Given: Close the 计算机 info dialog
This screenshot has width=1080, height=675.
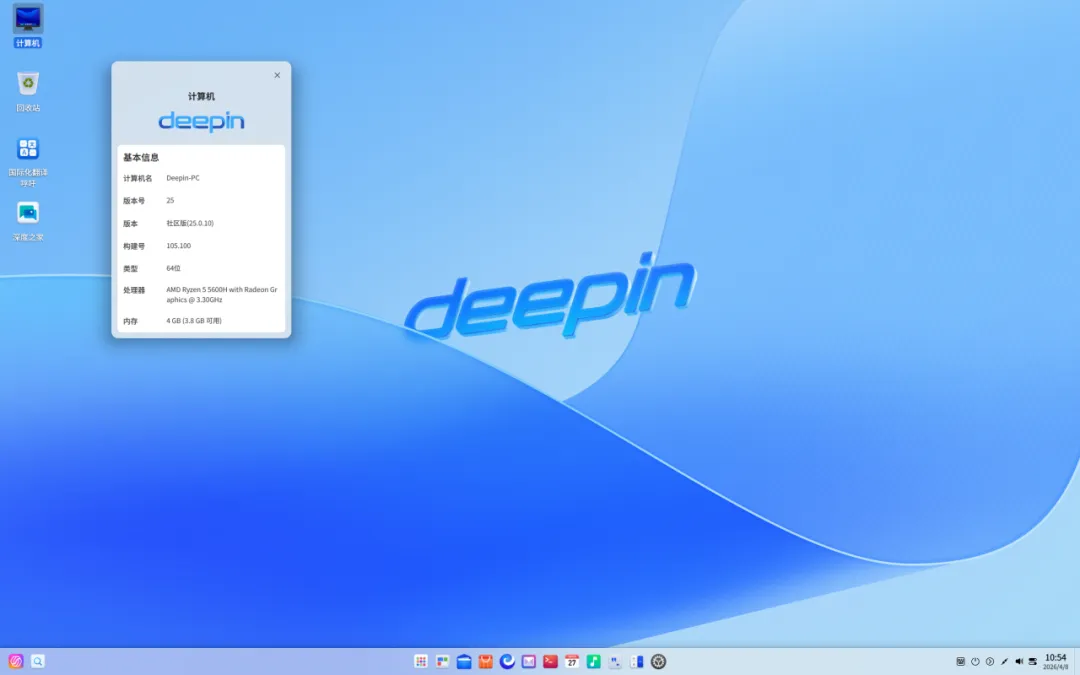Looking at the screenshot, I should pyautogui.click(x=277, y=75).
